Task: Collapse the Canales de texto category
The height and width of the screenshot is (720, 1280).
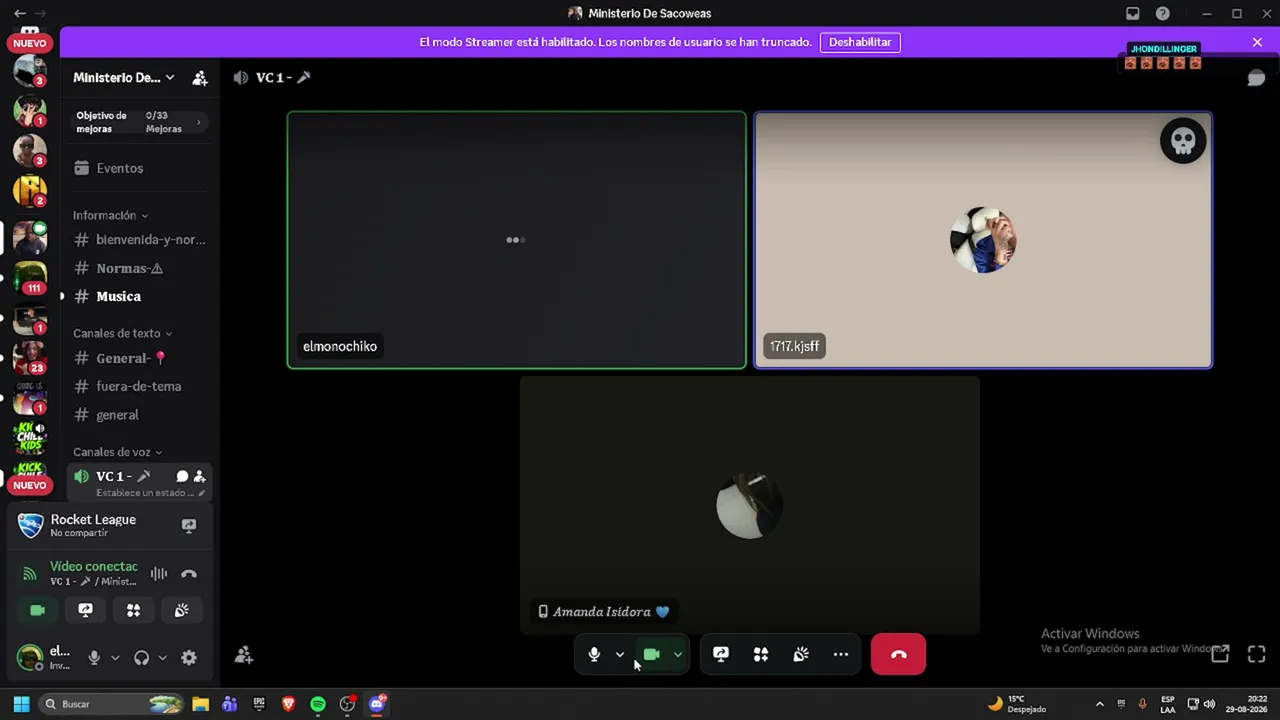Action: (x=122, y=333)
